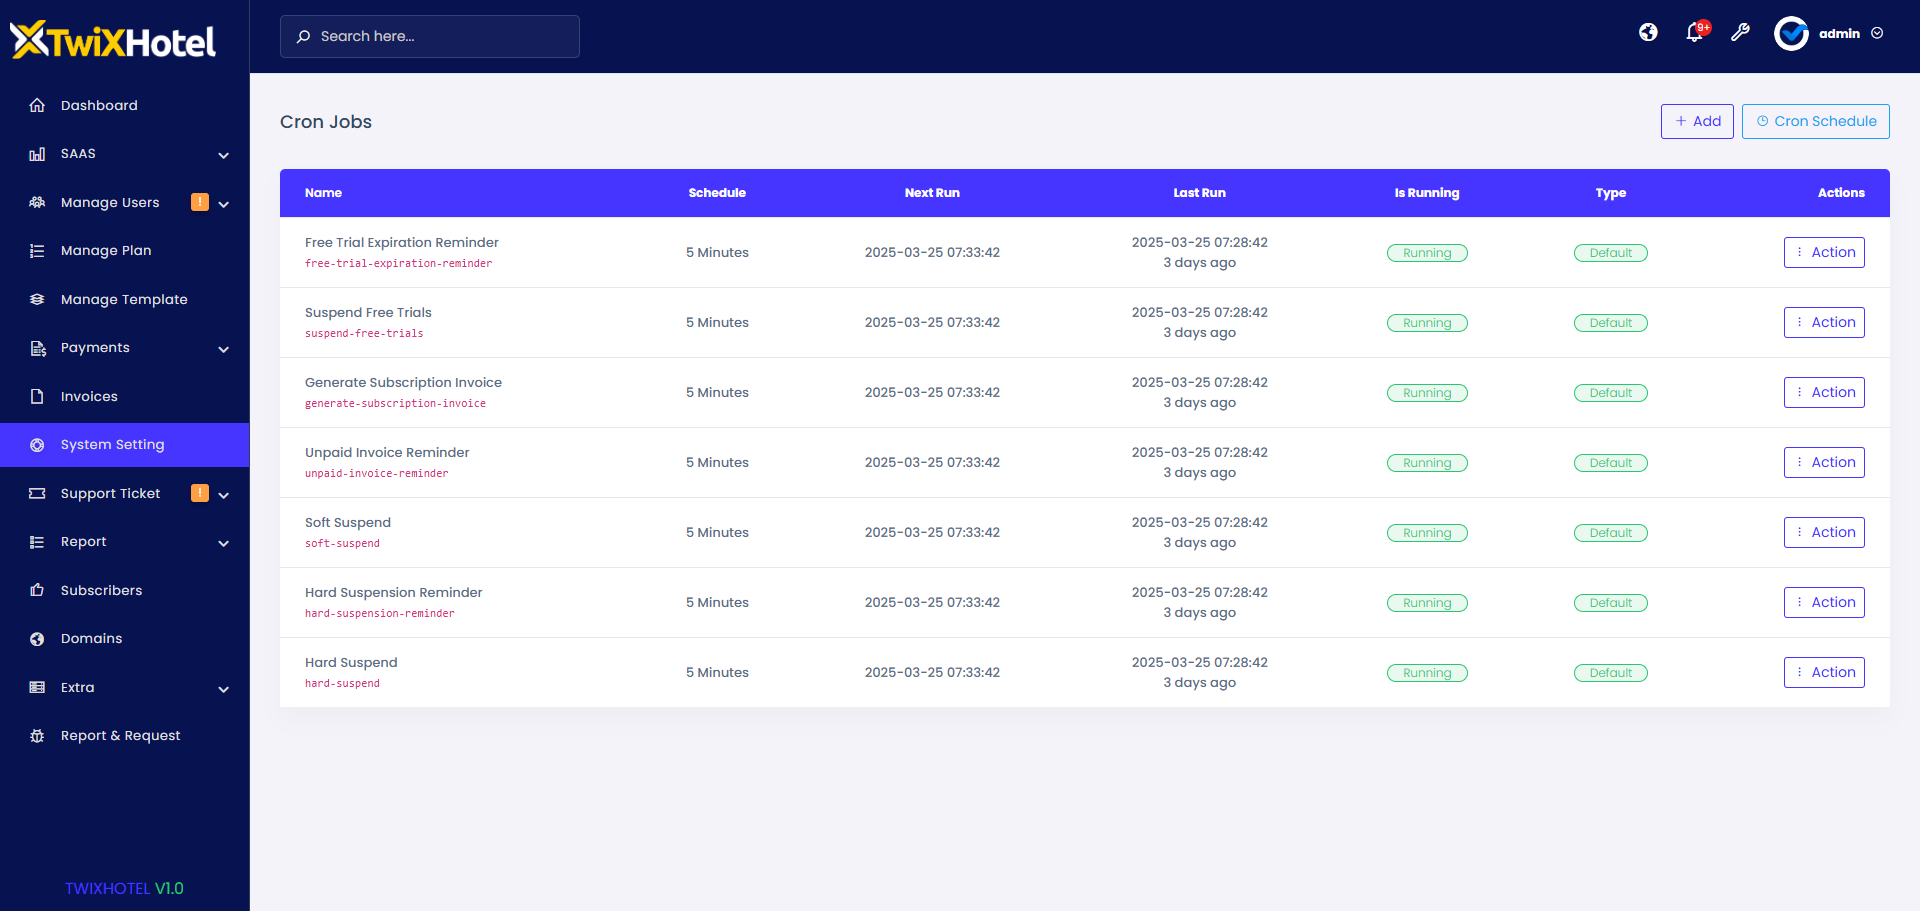
Task: View notifications via the bell icon
Action: click(1694, 33)
